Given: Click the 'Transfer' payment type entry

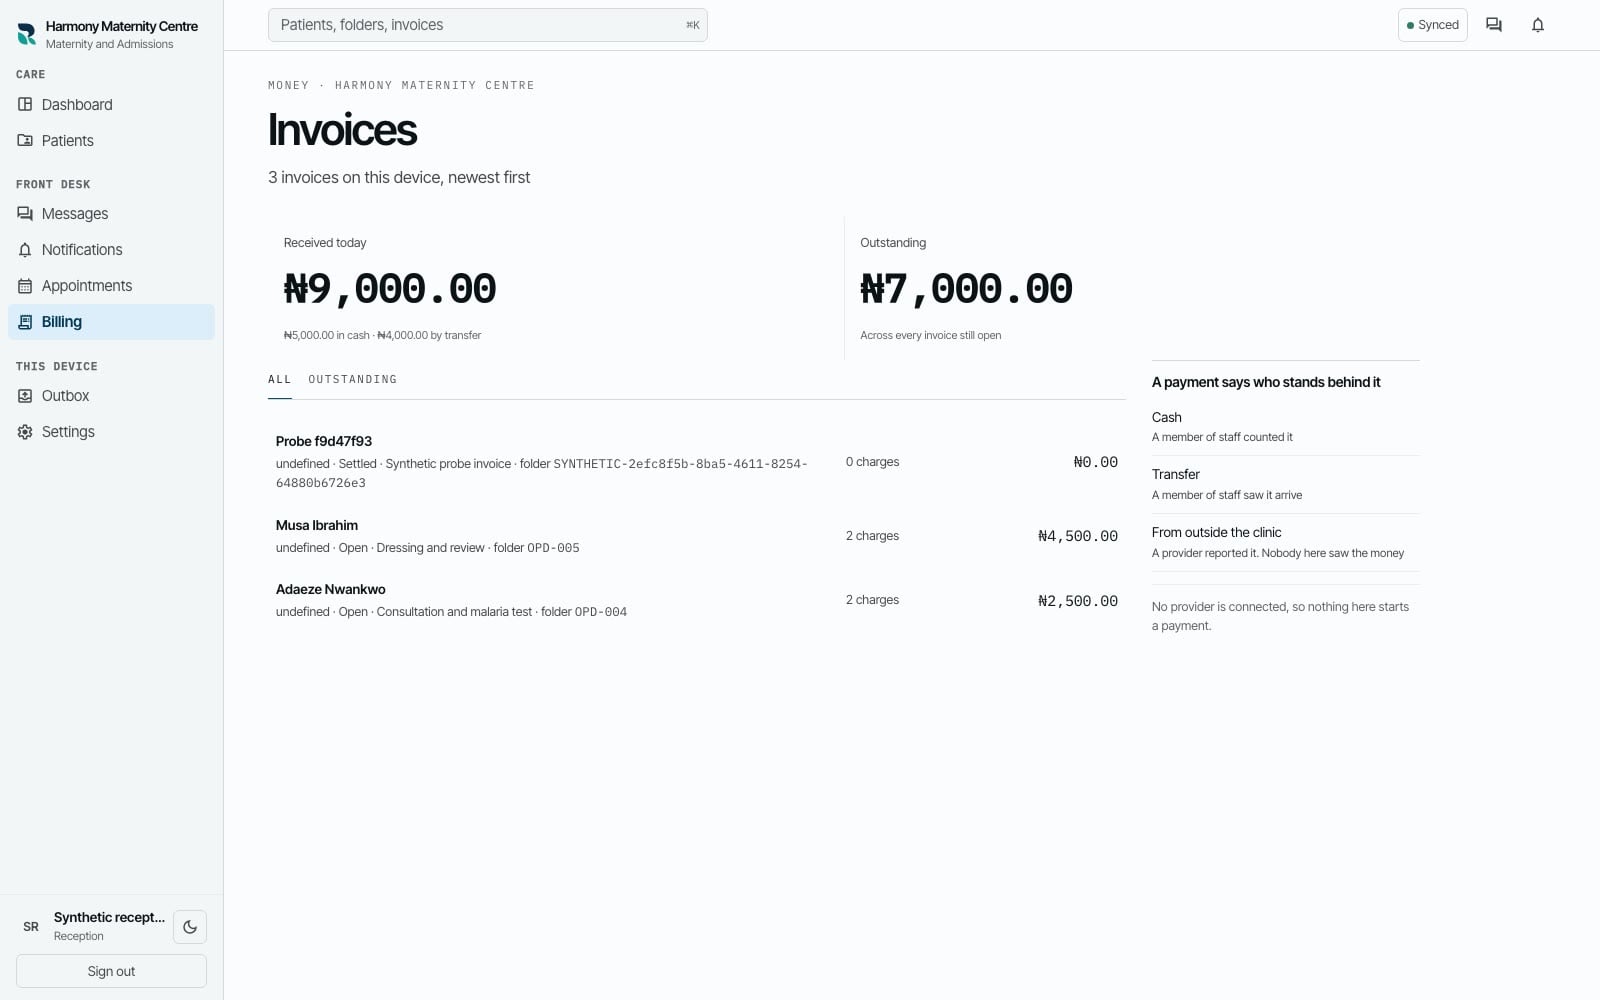Looking at the screenshot, I should tap(1285, 484).
